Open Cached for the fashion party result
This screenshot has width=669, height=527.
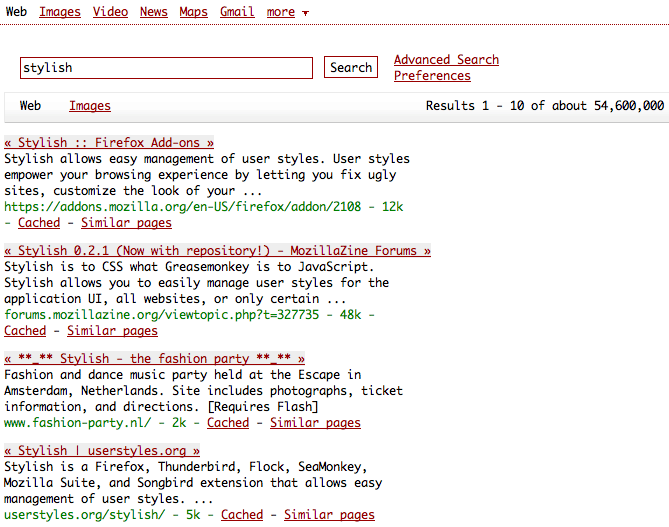(228, 422)
